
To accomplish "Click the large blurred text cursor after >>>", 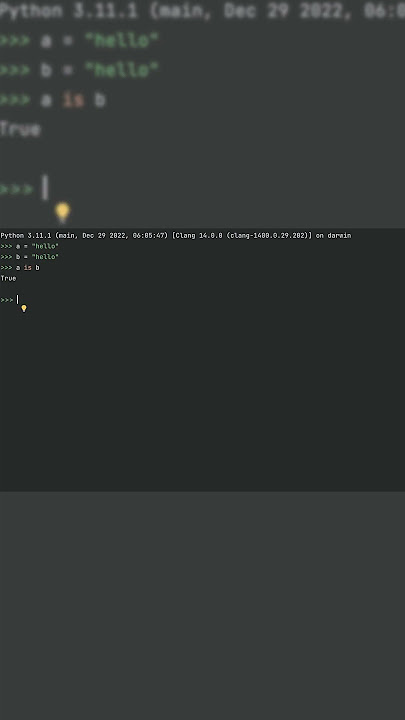I will [45, 187].
